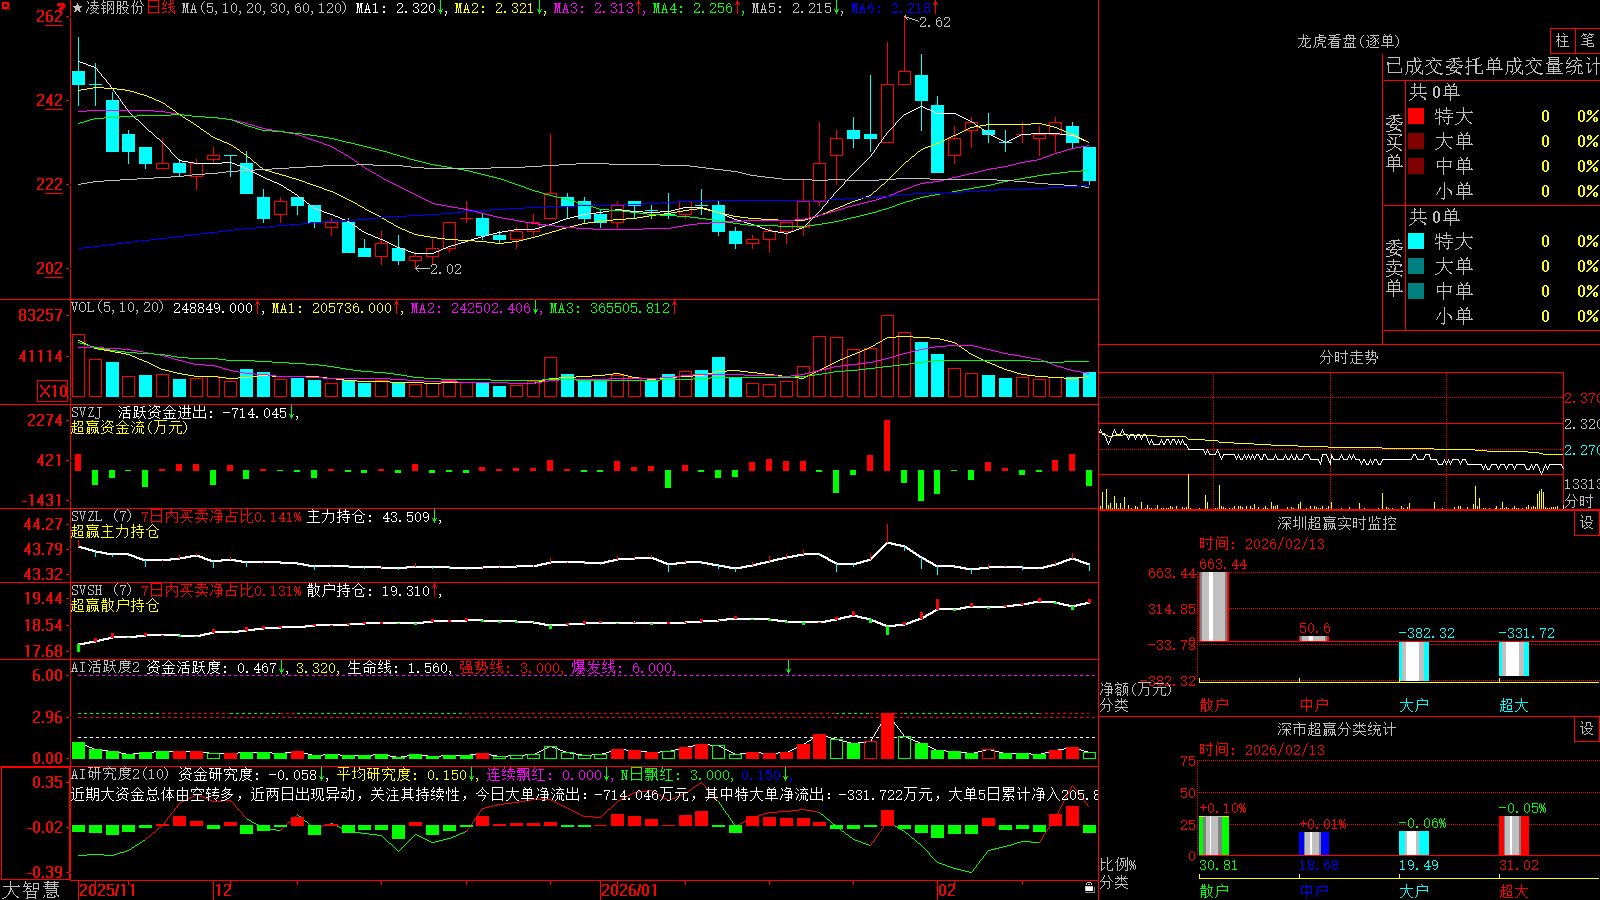Click the 大户 net amount bar -382.32
This screenshot has height=900, width=1600.
click(1414, 661)
